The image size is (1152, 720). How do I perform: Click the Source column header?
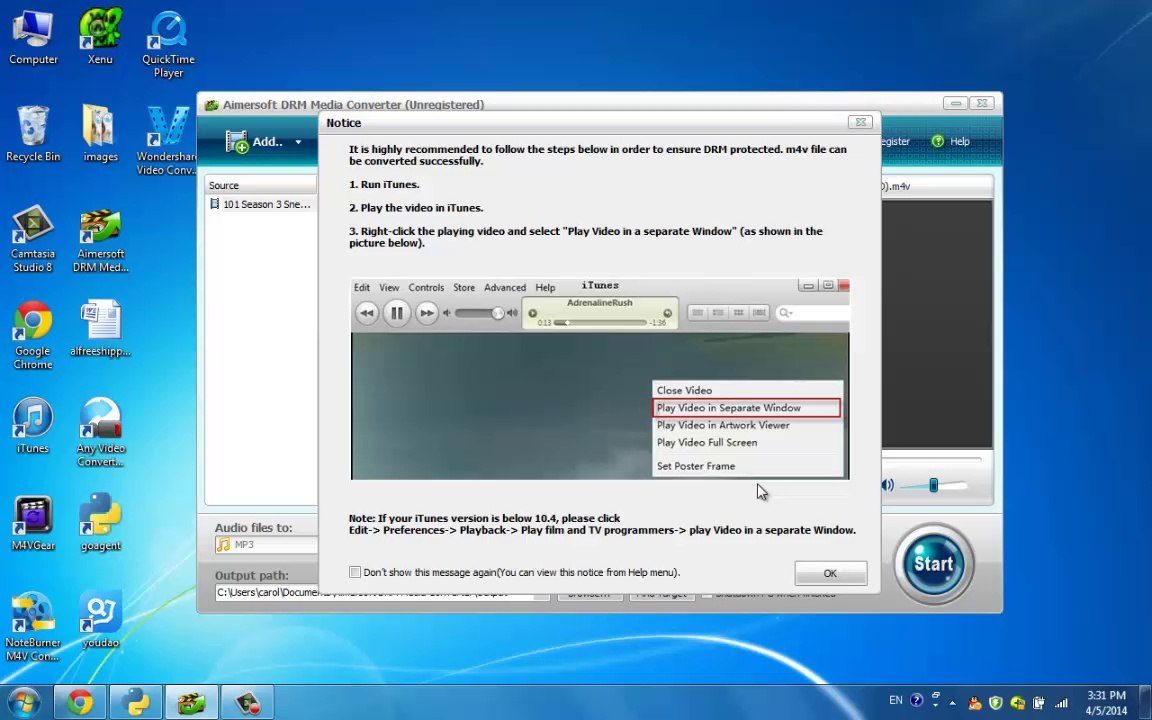tap(261, 185)
